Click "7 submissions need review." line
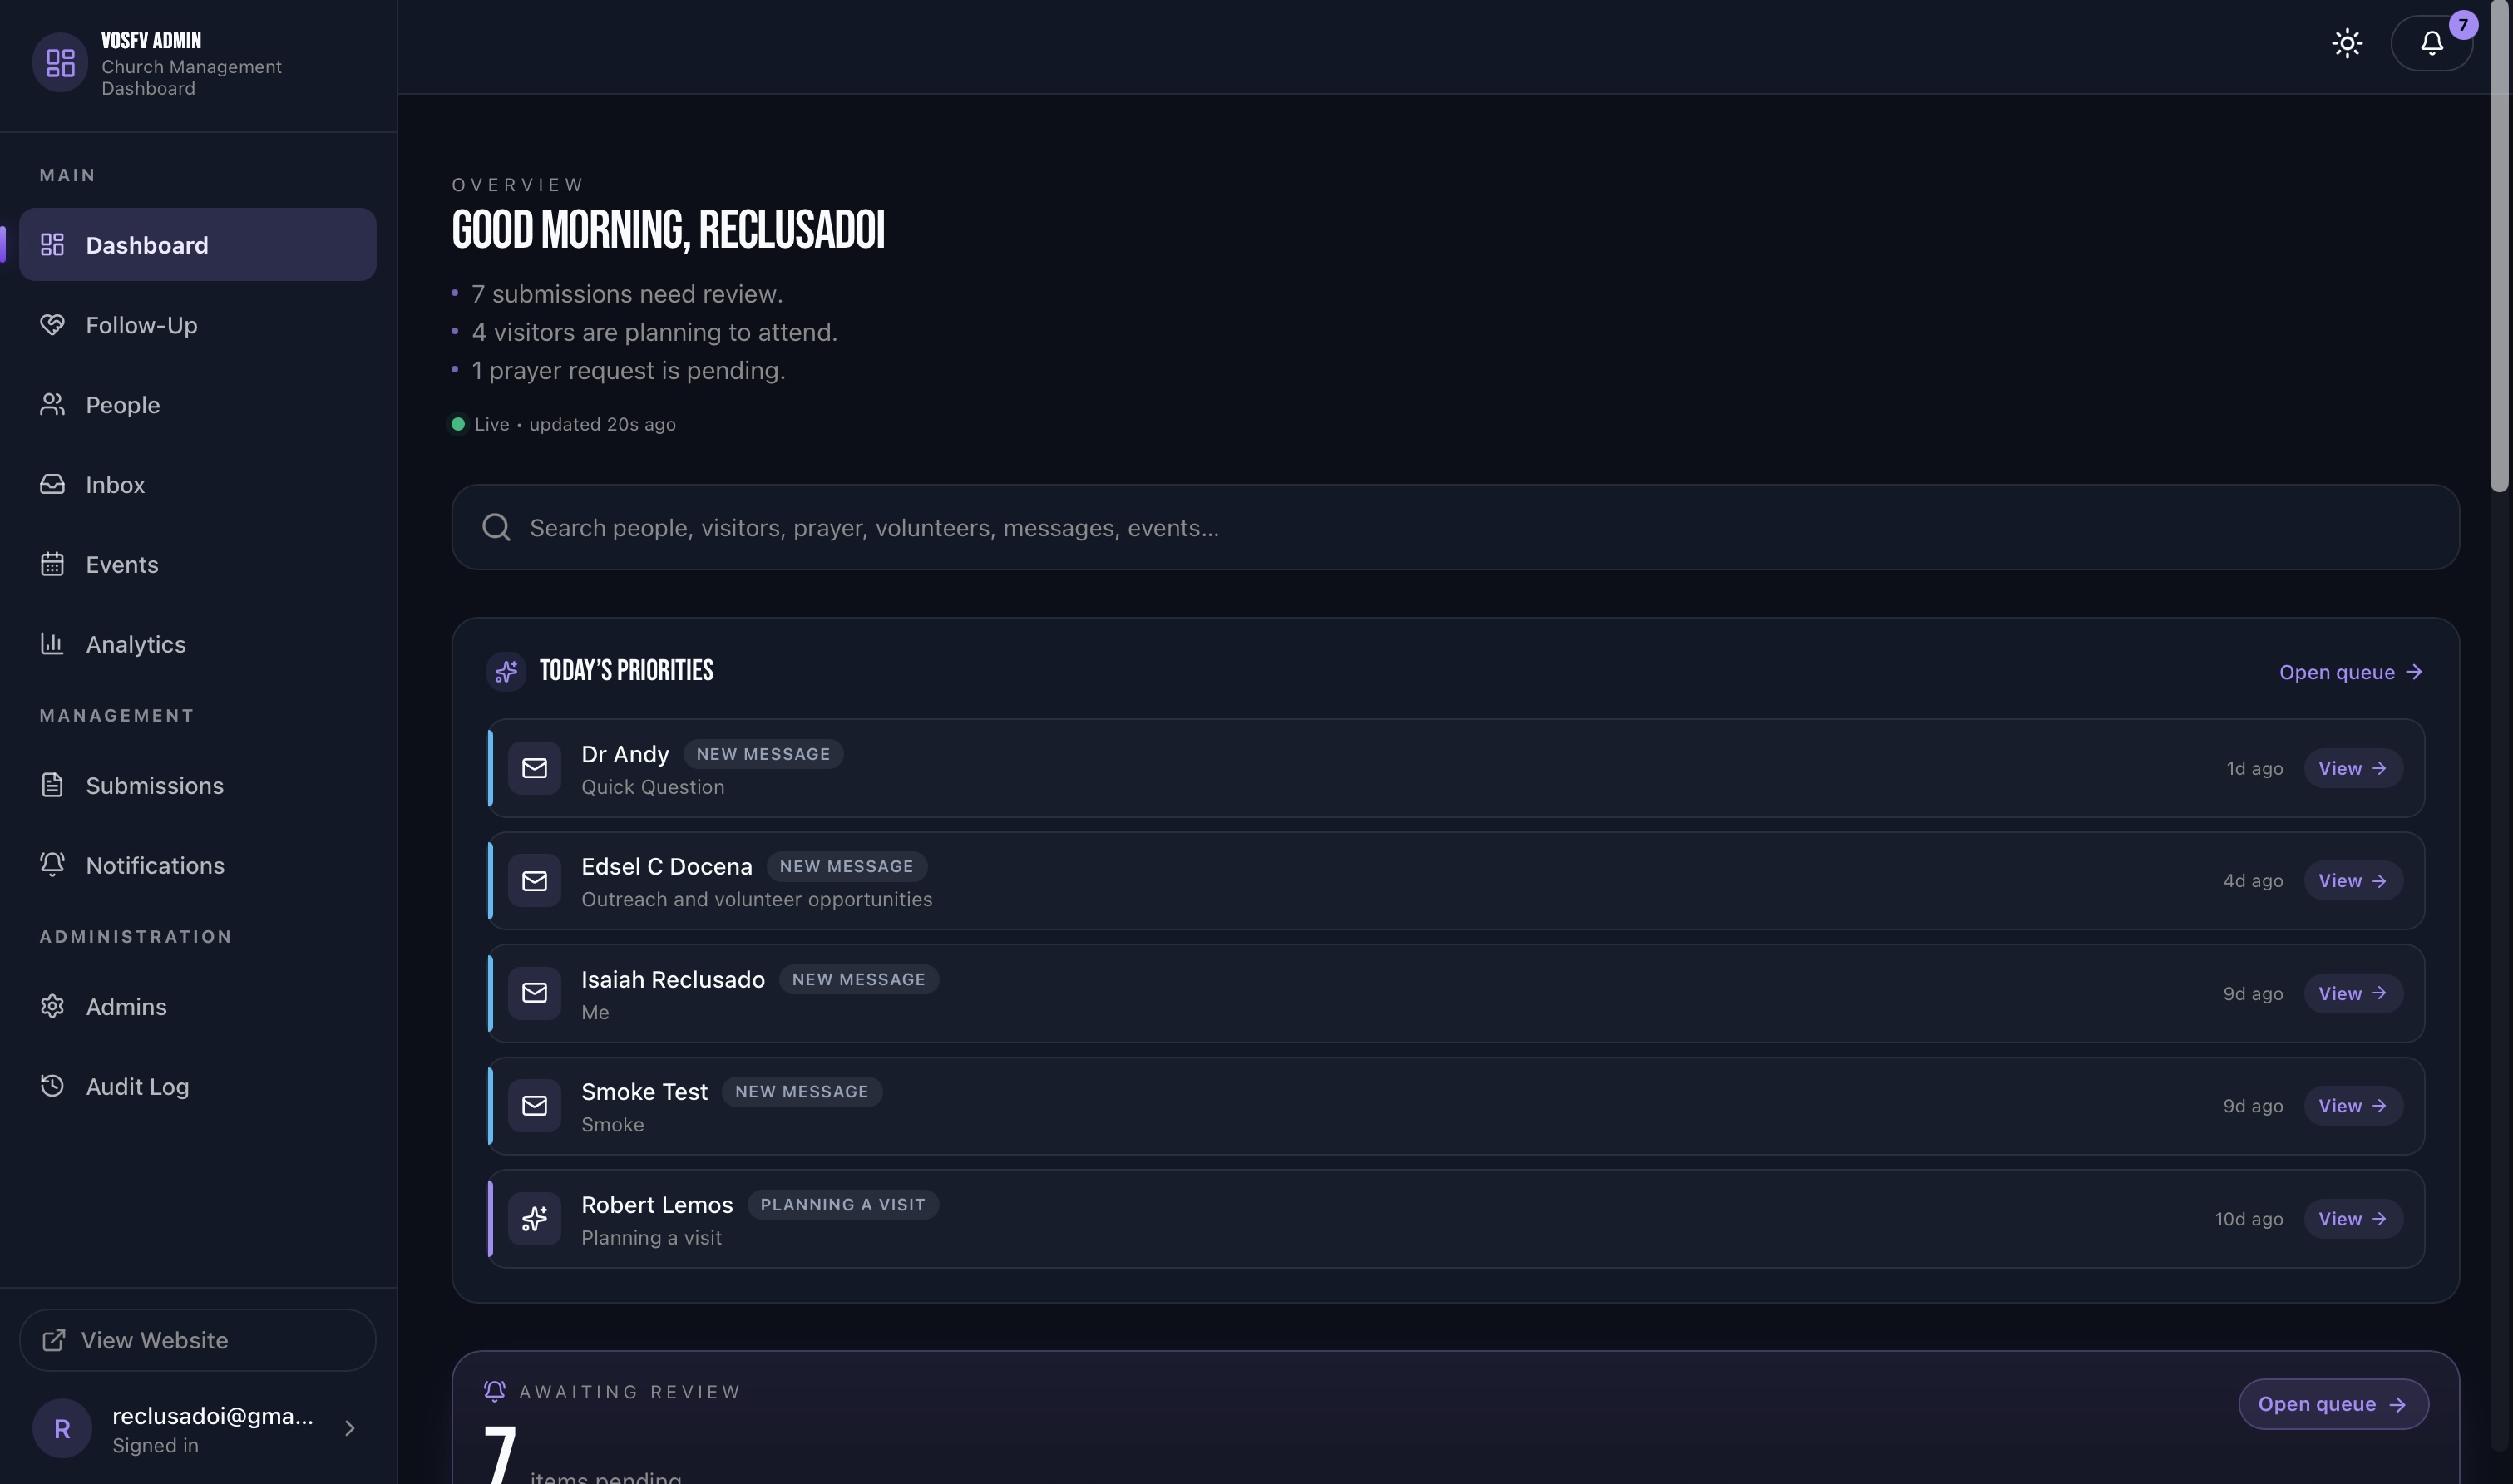This screenshot has width=2513, height=1484. point(626,294)
